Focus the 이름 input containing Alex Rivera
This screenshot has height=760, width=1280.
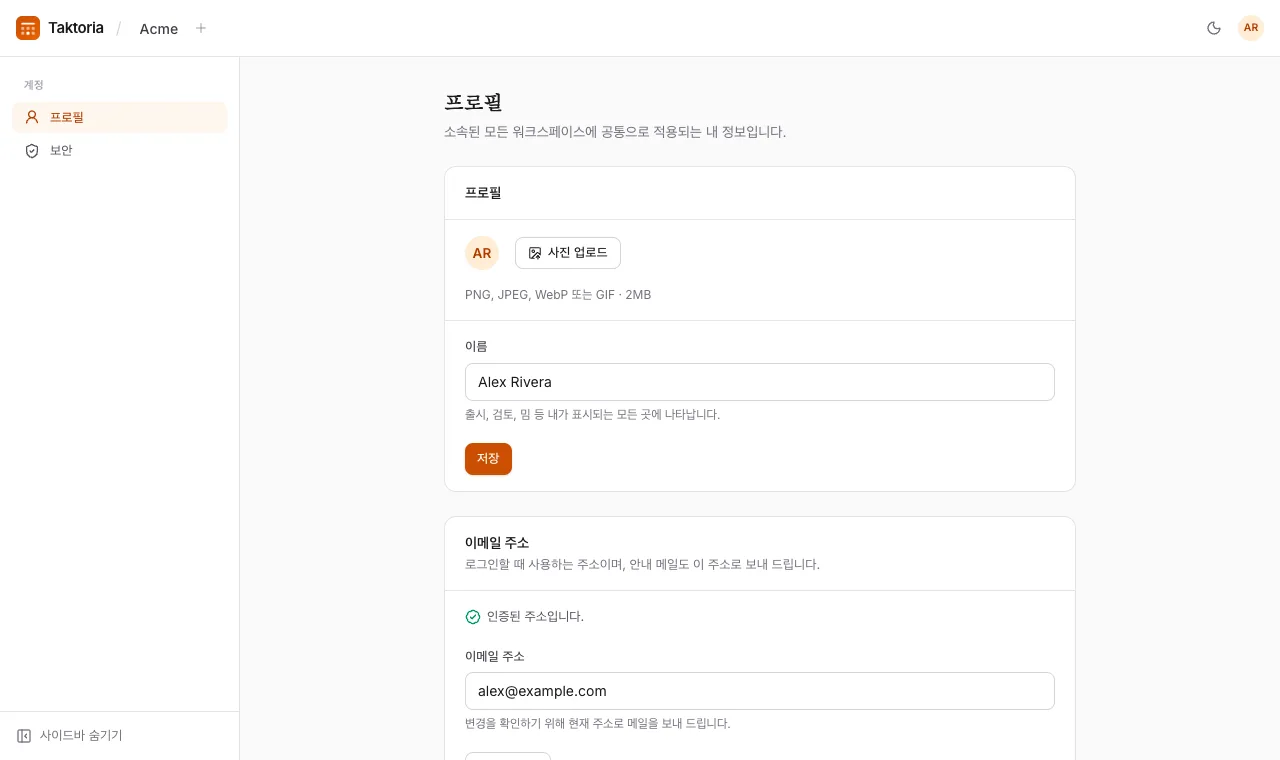point(760,382)
